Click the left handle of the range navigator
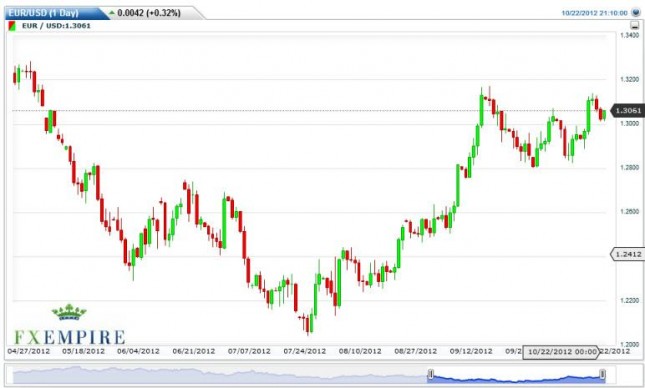 point(431,374)
